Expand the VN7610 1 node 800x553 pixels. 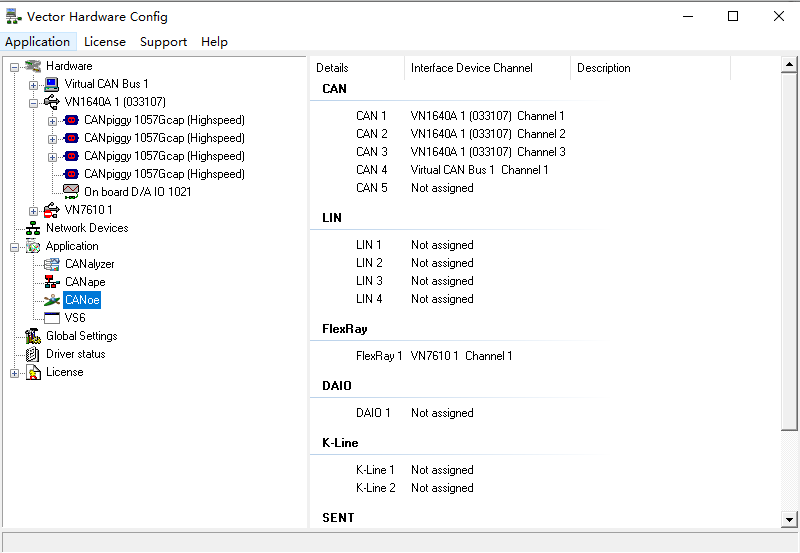pyautogui.click(x=33, y=211)
